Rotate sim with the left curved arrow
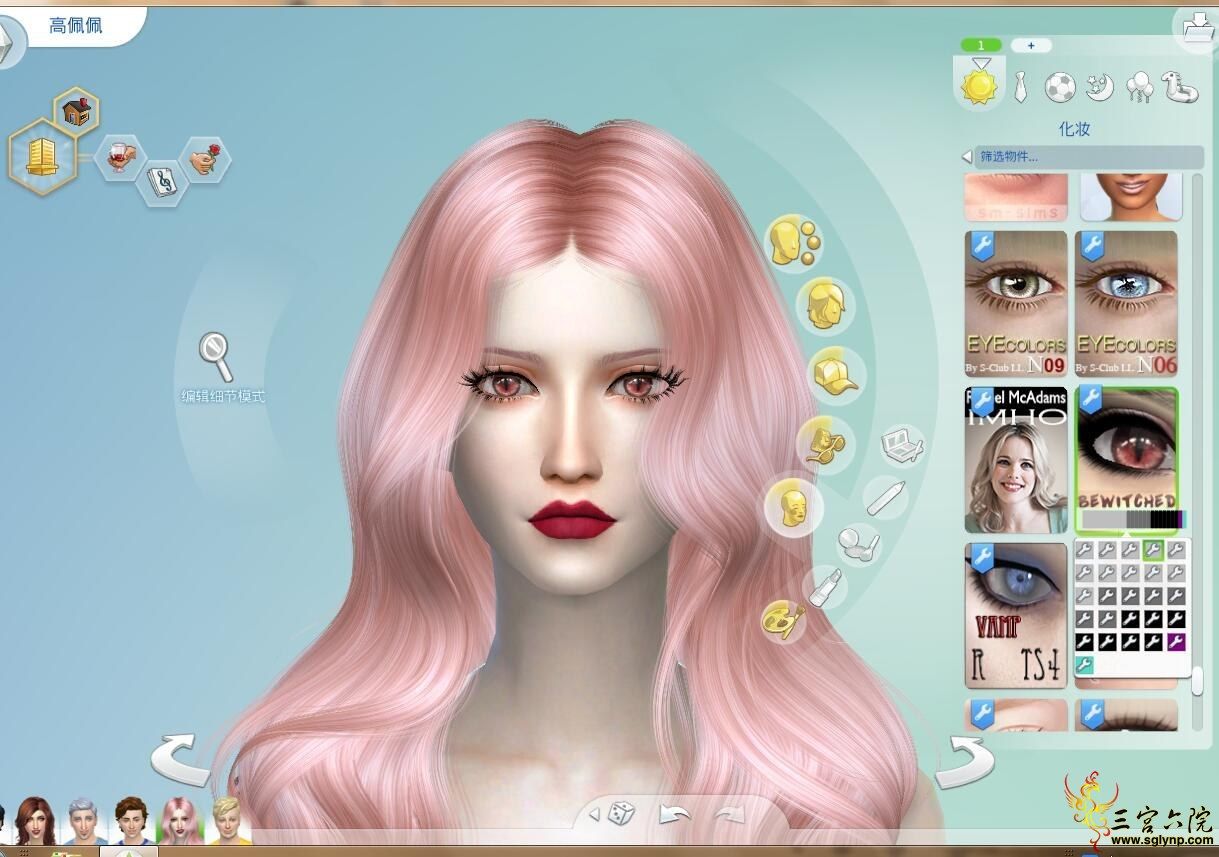This screenshot has width=1219, height=857. 182,759
